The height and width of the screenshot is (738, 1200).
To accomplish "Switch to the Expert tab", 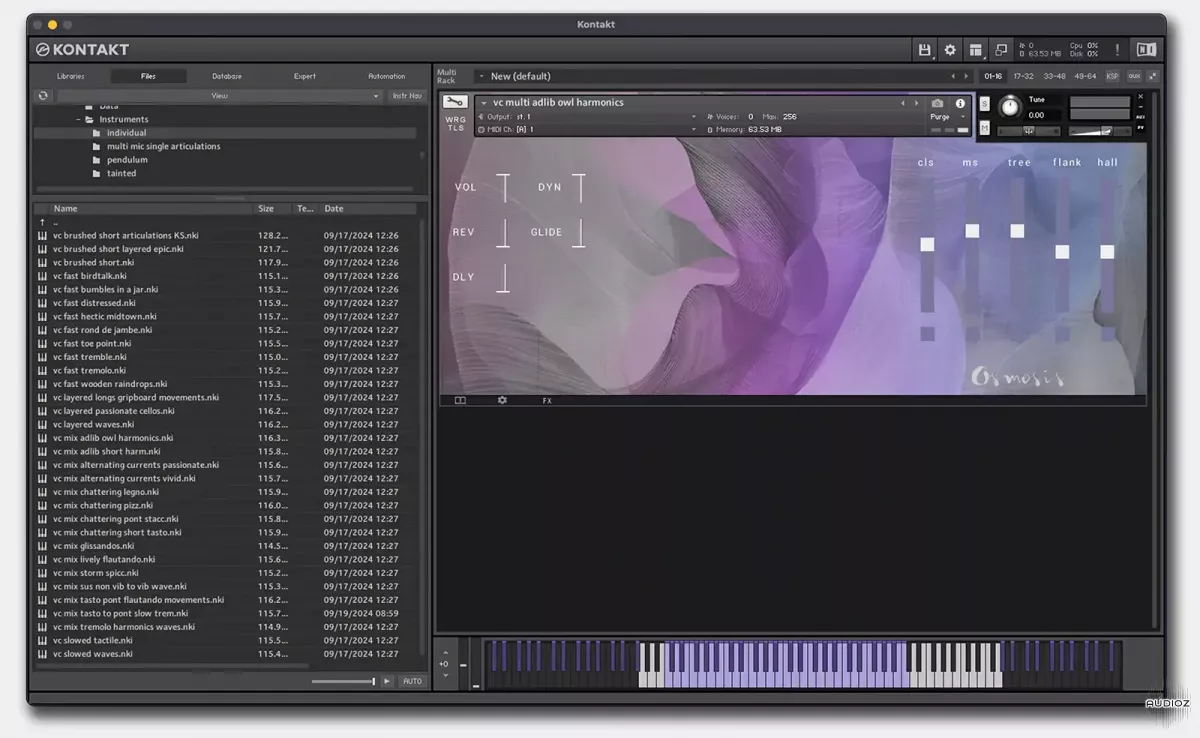I will point(305,76).
